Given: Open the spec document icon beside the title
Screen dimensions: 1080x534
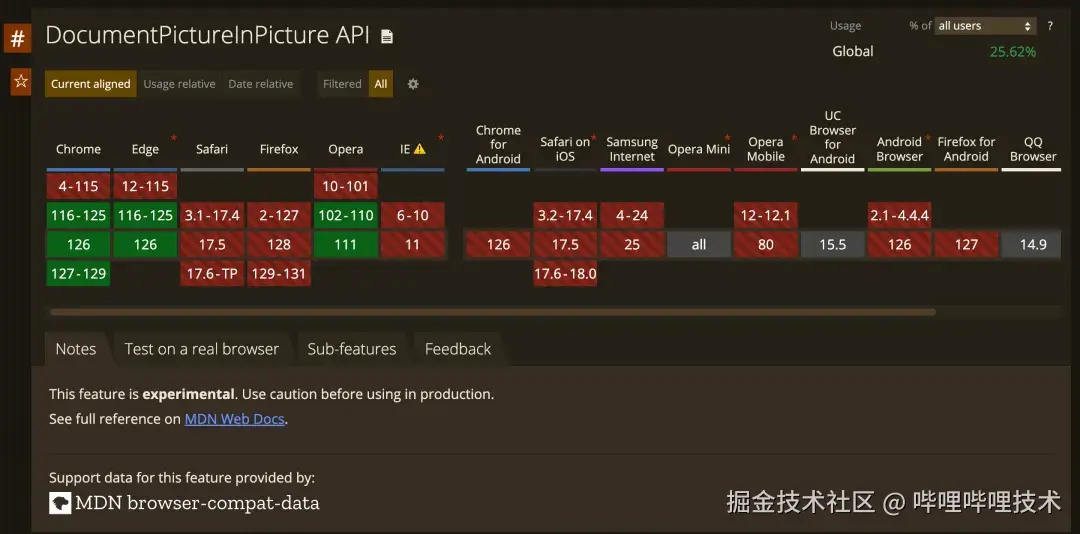Looking at the screenshot, I should click(387, 37).
